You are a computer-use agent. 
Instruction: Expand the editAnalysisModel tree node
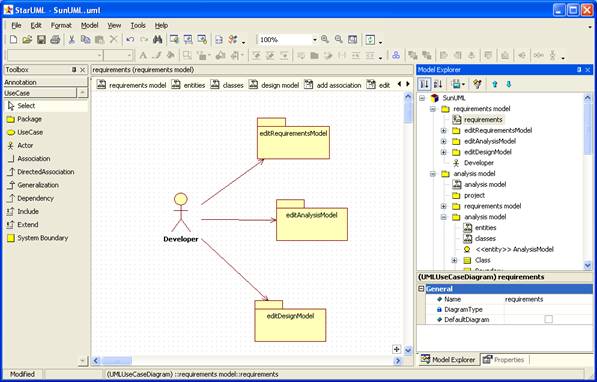[444, 141]
